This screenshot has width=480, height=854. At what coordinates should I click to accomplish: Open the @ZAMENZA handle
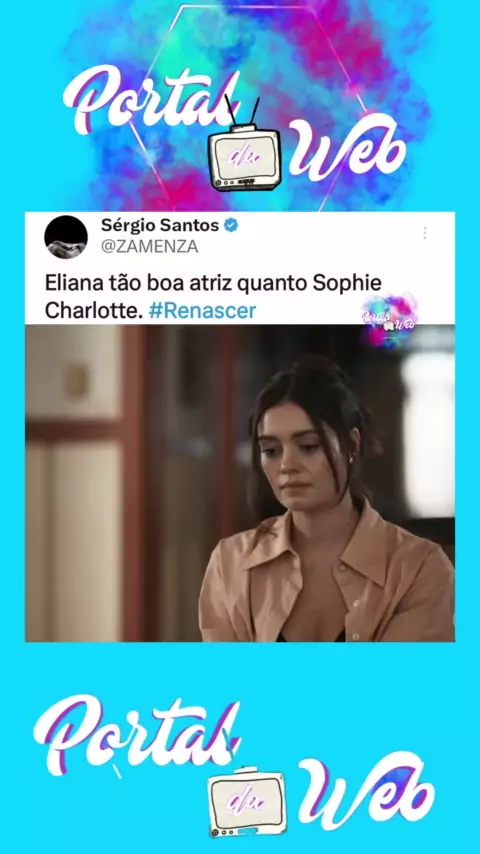pos(149,247)
